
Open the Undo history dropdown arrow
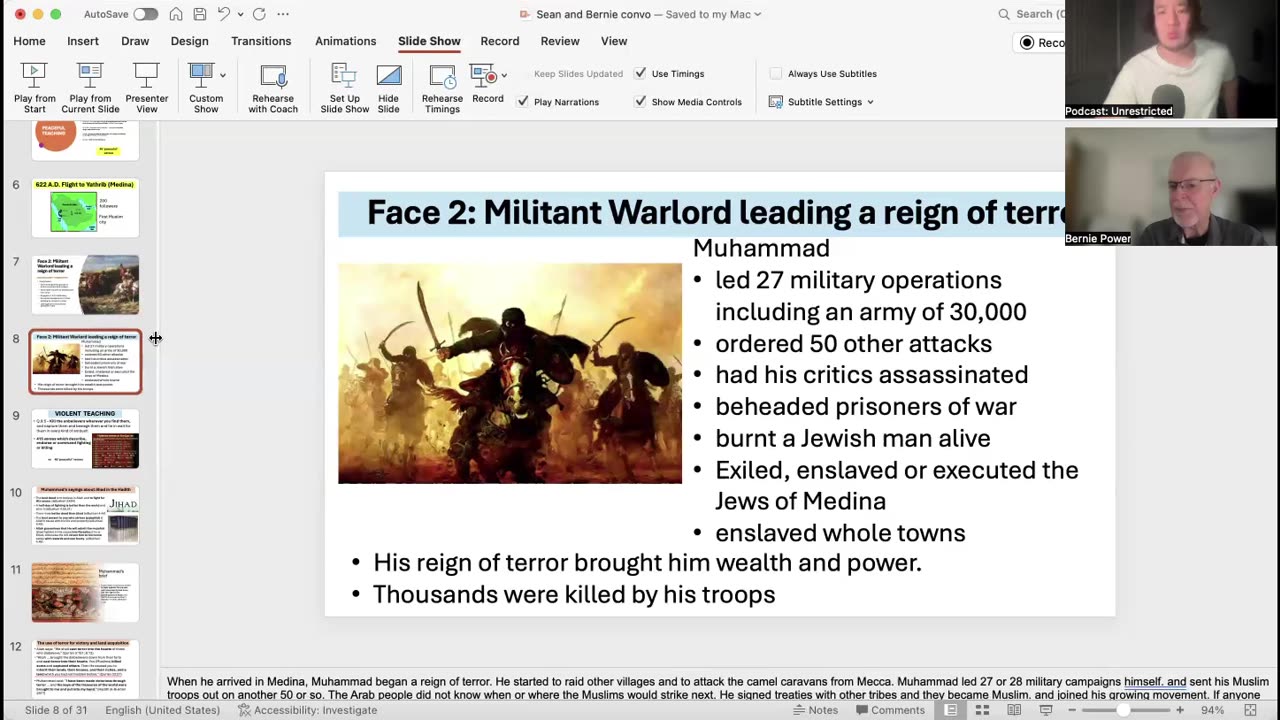point(240,14)
